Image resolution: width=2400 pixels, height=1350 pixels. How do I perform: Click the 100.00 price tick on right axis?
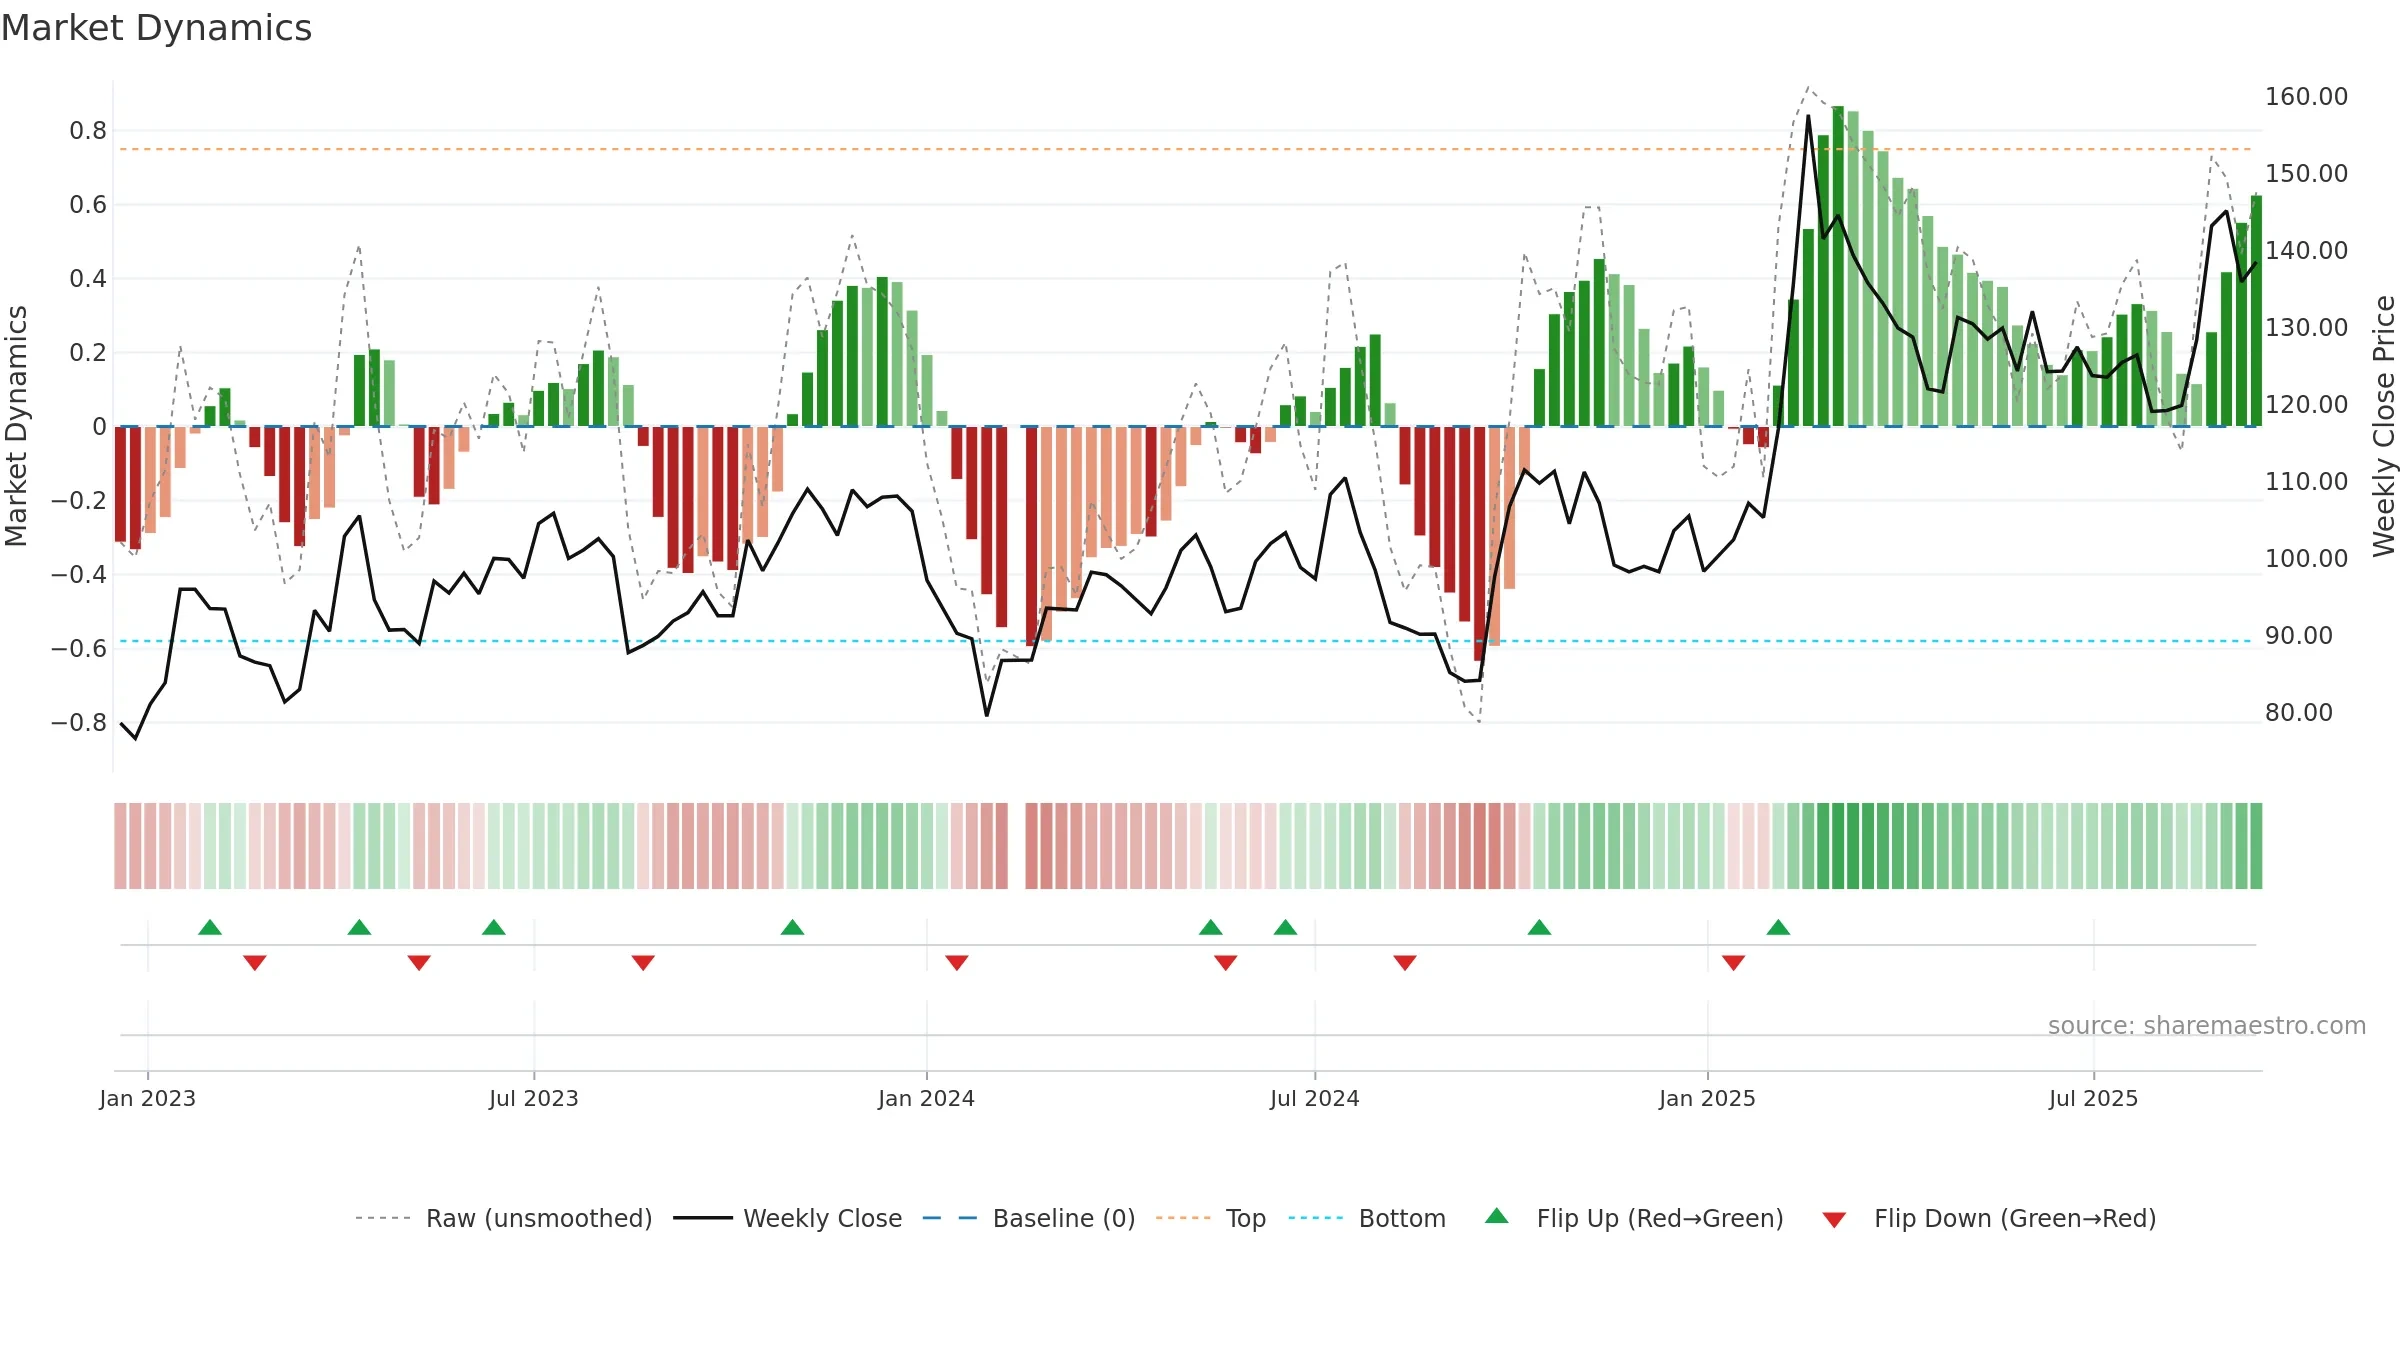pyautogui.click(x=2307, y=559)
